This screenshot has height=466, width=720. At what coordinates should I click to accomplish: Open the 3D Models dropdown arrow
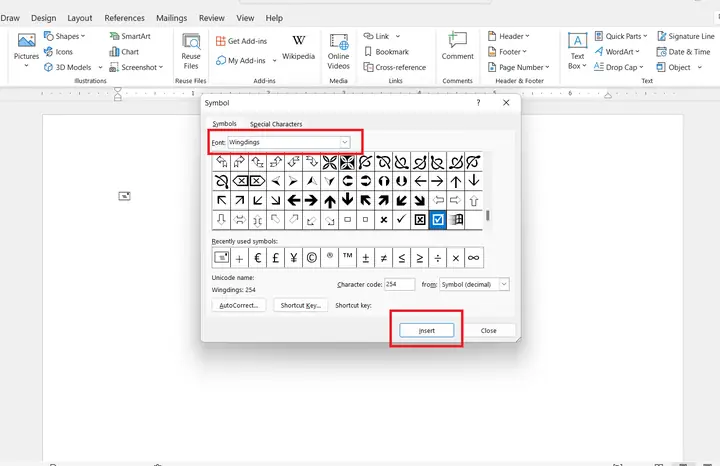click(100, 67)
